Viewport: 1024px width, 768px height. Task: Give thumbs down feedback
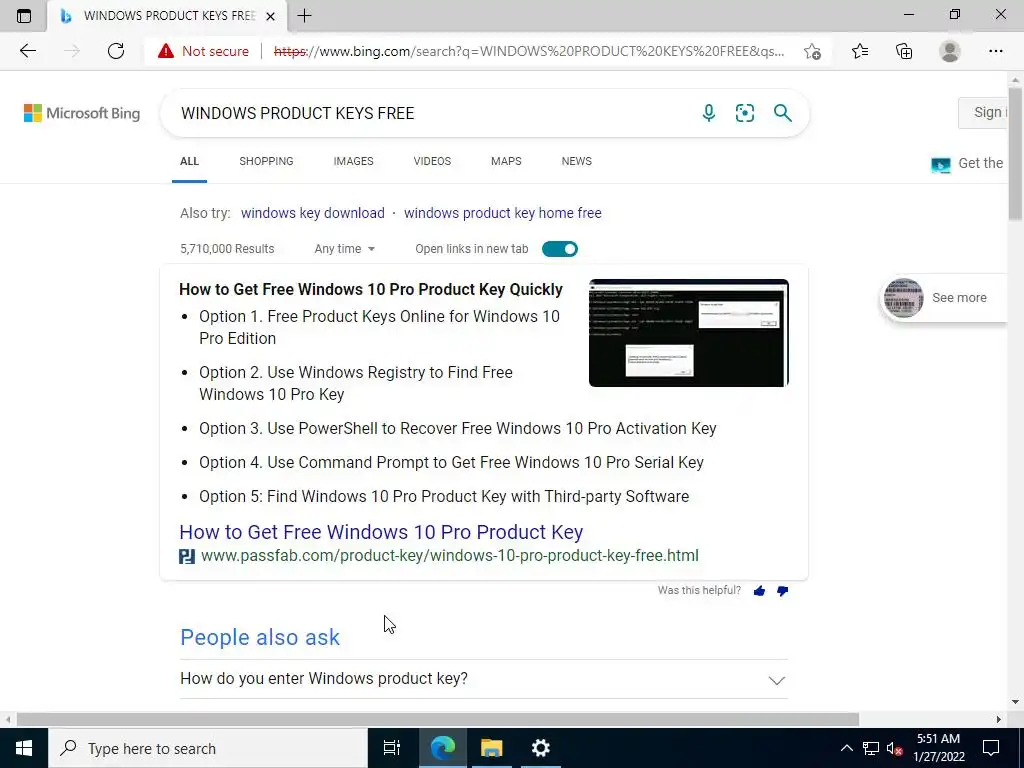[x=782, y=591]
